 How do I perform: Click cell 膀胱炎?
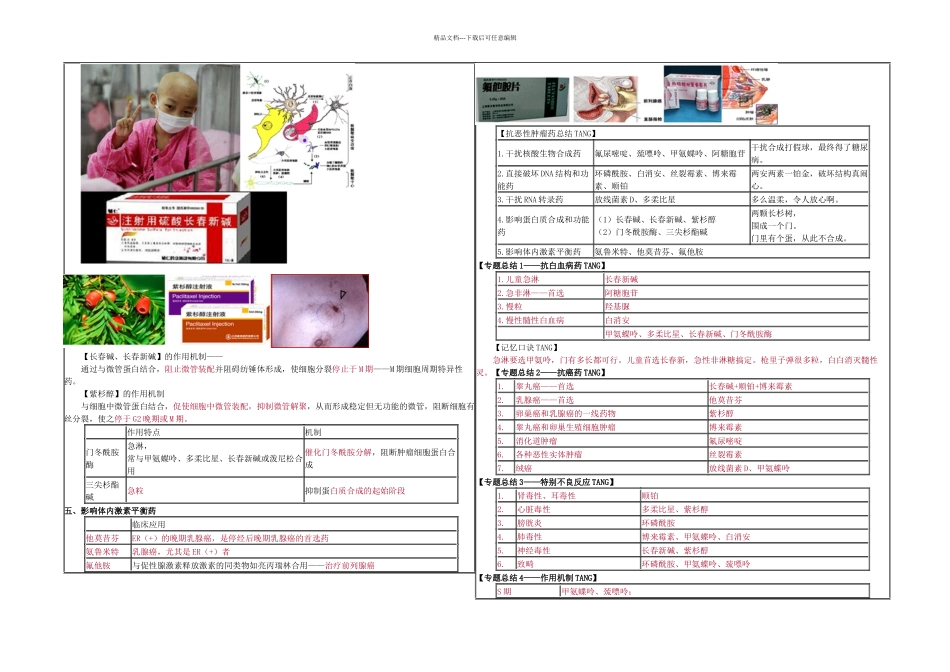click(x=530, y=523)
